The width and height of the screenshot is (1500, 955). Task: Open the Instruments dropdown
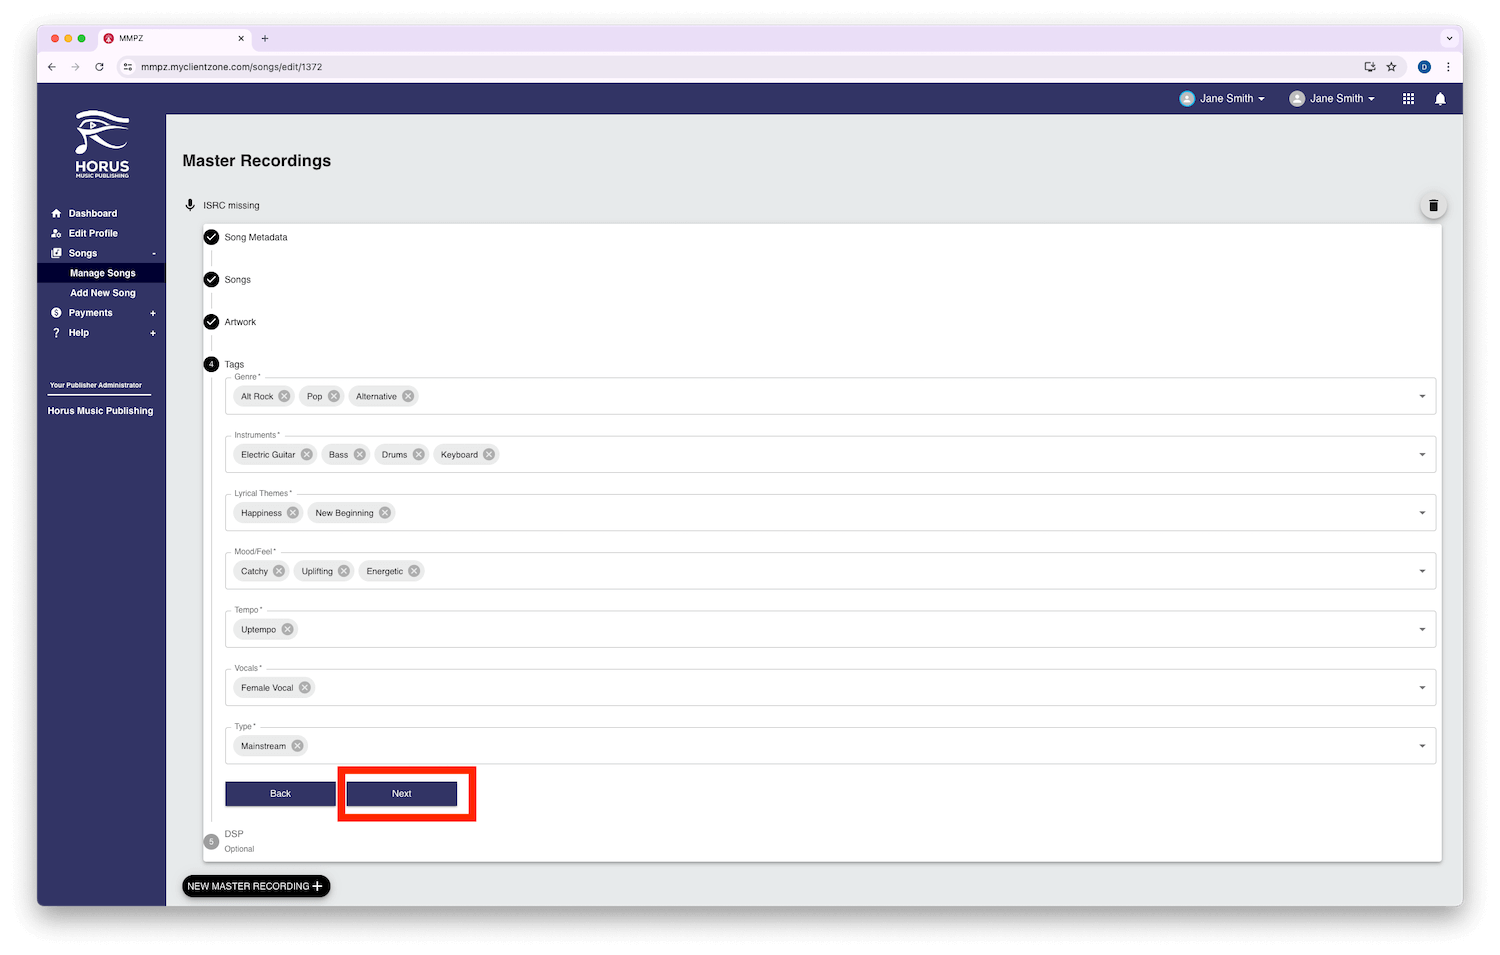tap(1421, 454)
